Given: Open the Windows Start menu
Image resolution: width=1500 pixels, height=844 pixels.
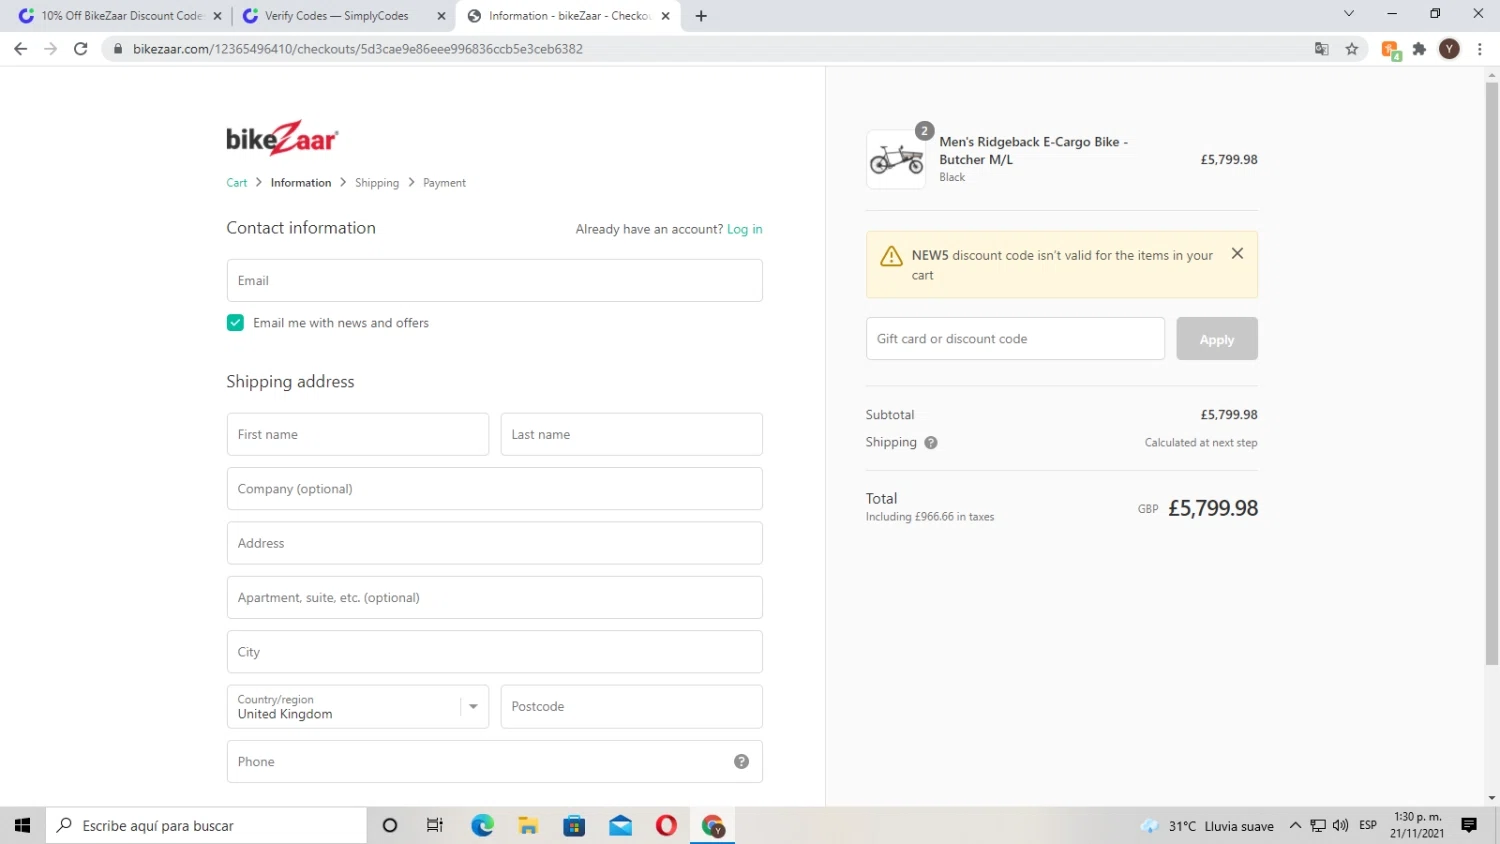Looking at the screenshot, I should (x=22, y=825).
